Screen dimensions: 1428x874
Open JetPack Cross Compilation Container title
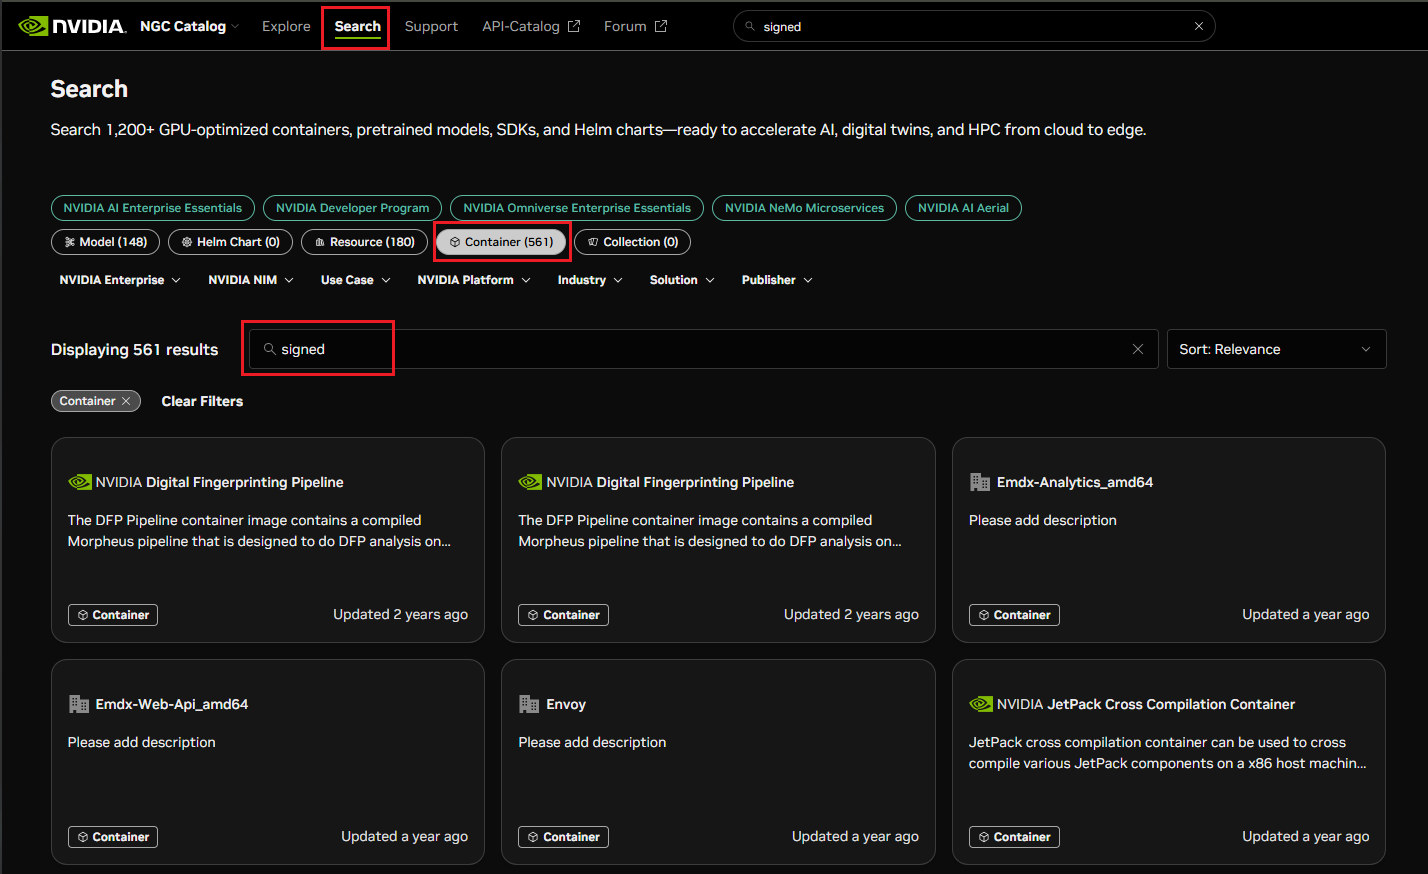point(1146,704)
